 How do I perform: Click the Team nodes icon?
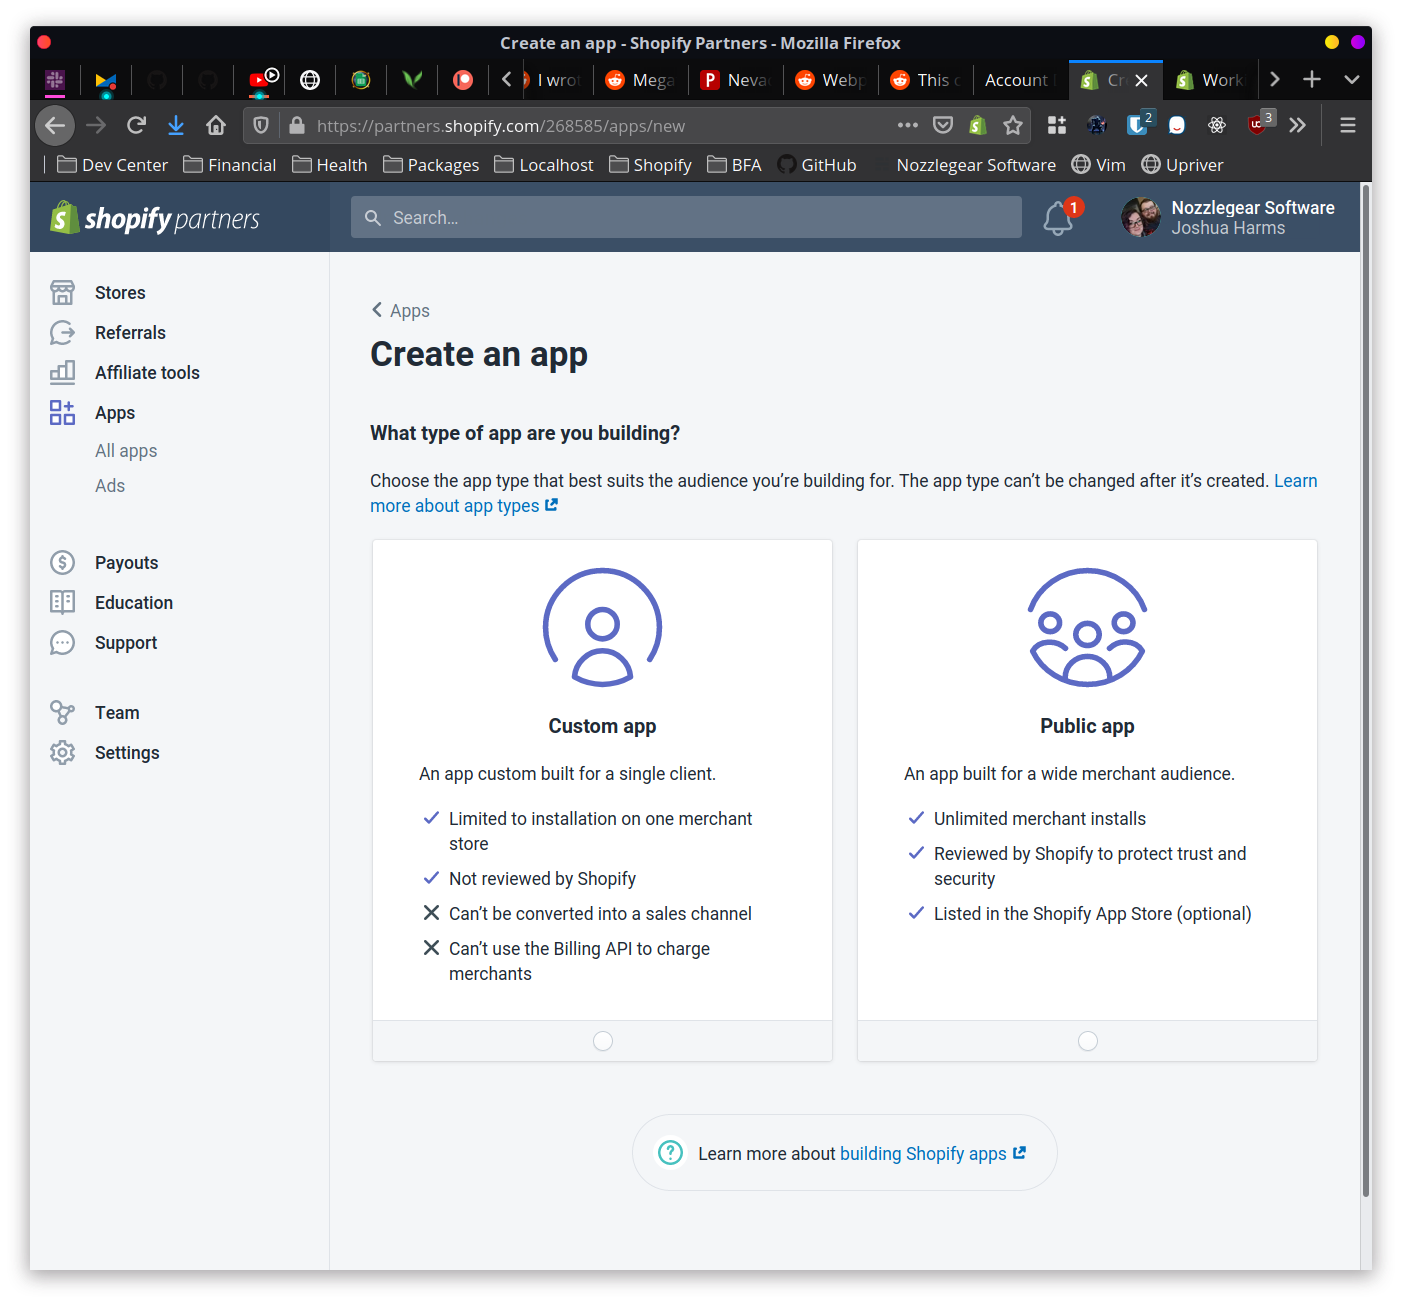(x=62, y=712)
